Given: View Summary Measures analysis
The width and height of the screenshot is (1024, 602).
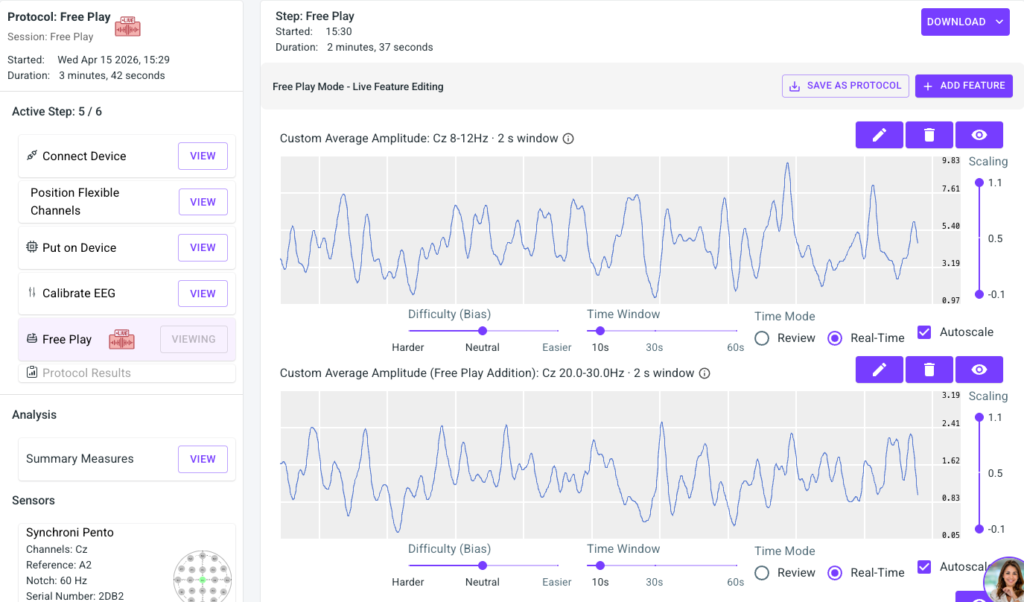Looking at the screenshot, I should 202,459.
